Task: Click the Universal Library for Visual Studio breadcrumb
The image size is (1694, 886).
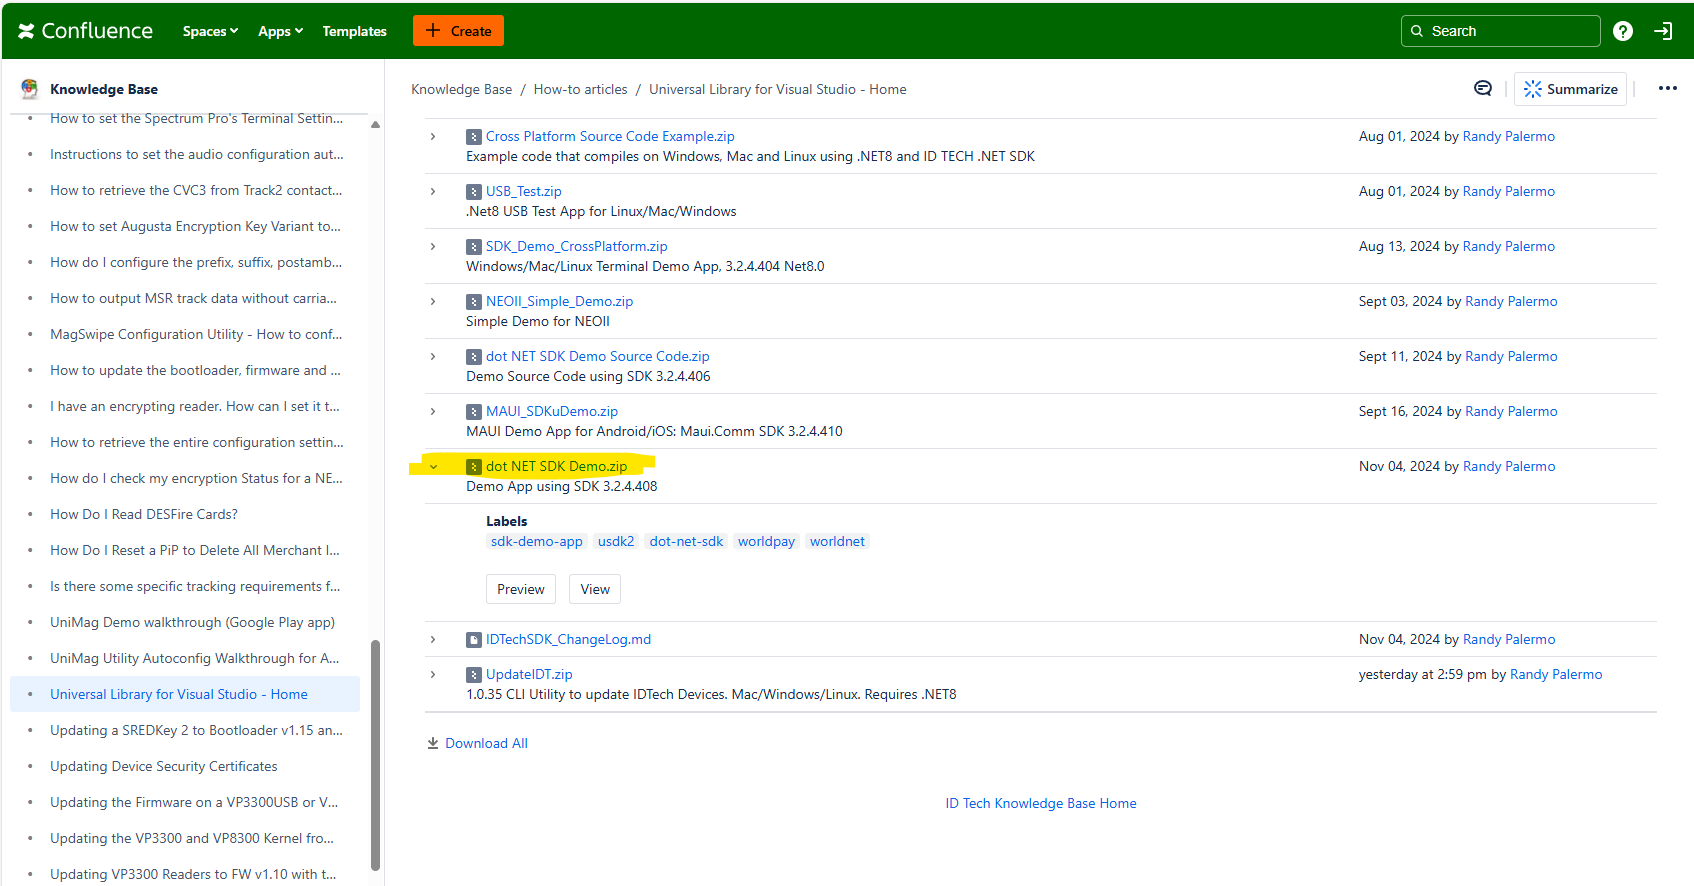Action: (777, 89)
